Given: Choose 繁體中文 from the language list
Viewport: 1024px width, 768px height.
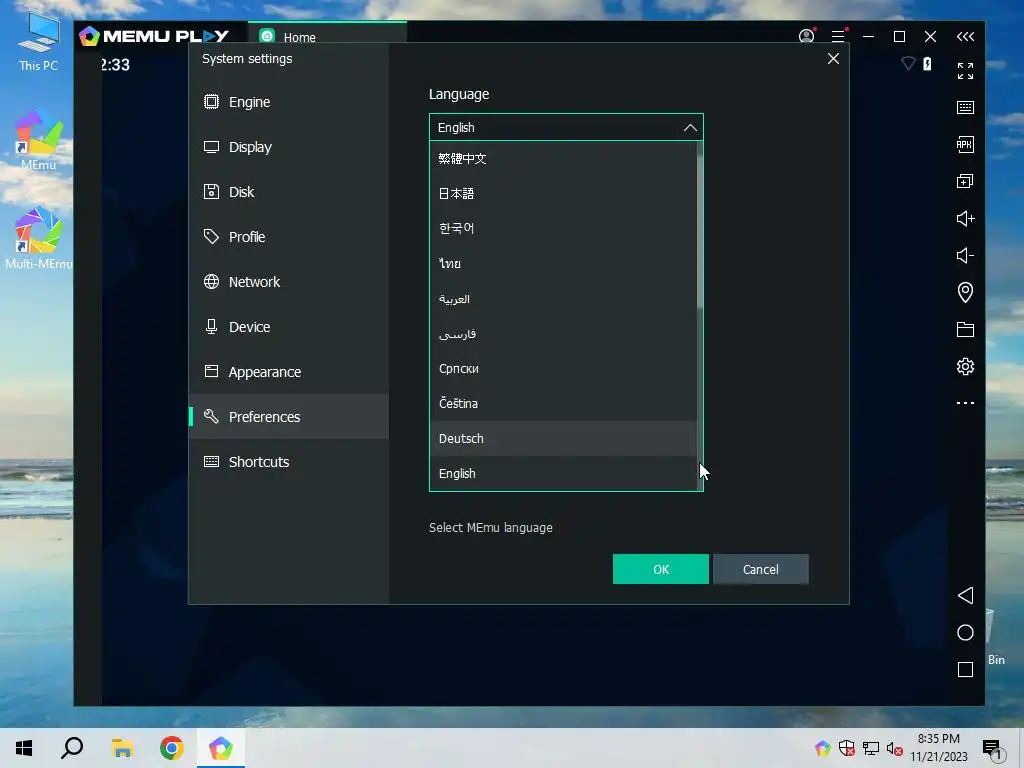Looking at the screenshot, I should pos(563,159).
